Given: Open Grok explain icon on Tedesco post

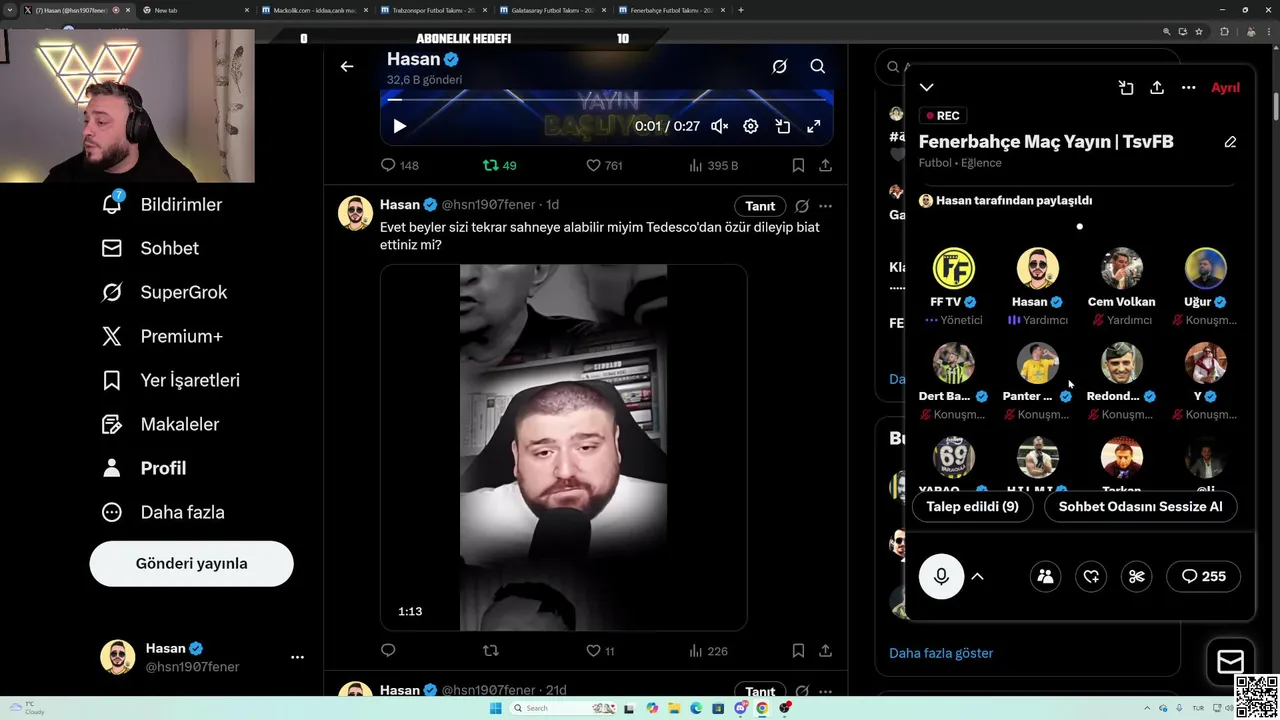Looking at the screenshot, I should click(x=802, y=206).
